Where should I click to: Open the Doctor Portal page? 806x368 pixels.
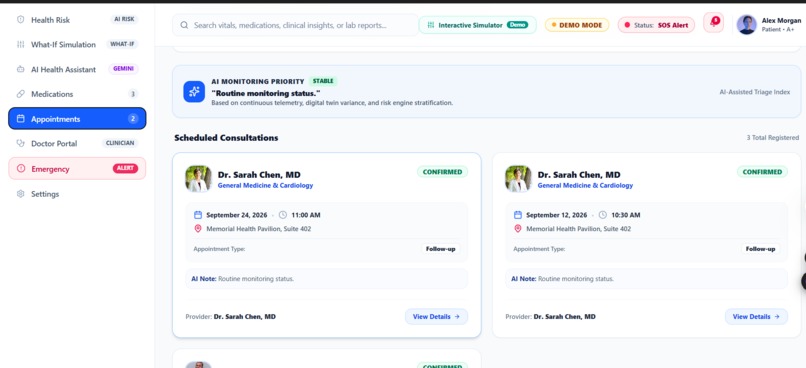[77, 143]
